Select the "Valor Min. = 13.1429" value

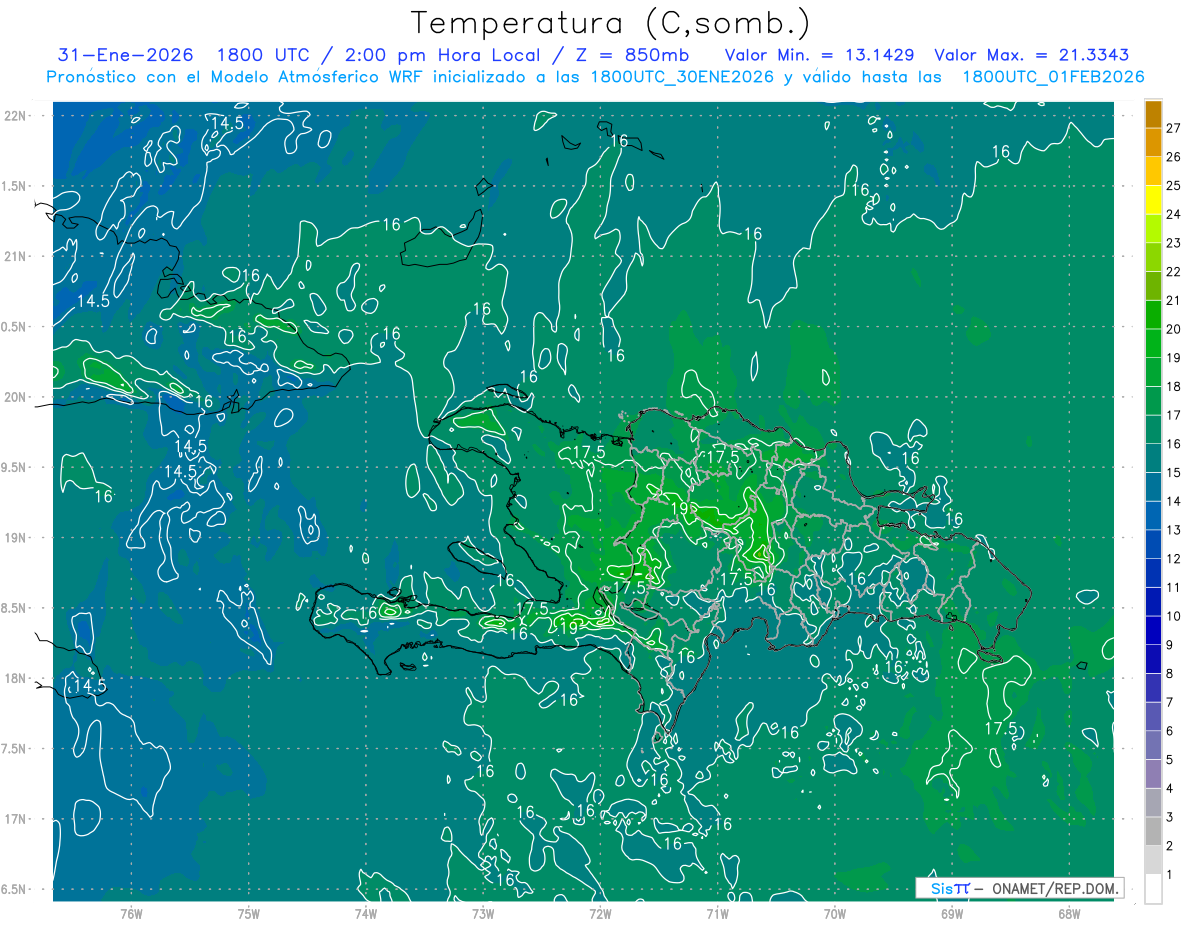coord(821,55)
